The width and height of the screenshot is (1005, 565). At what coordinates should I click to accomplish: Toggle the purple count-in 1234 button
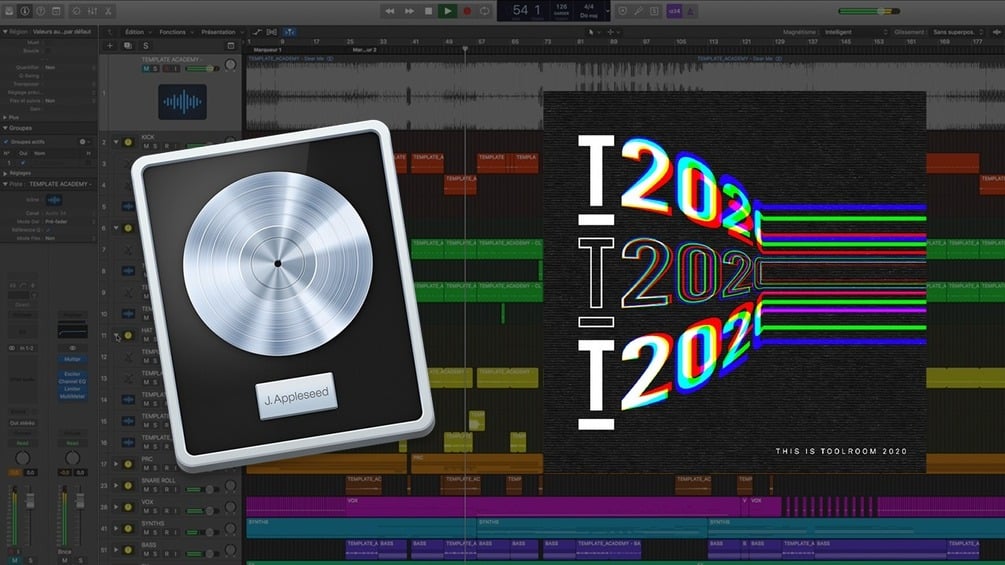(674, 11)
